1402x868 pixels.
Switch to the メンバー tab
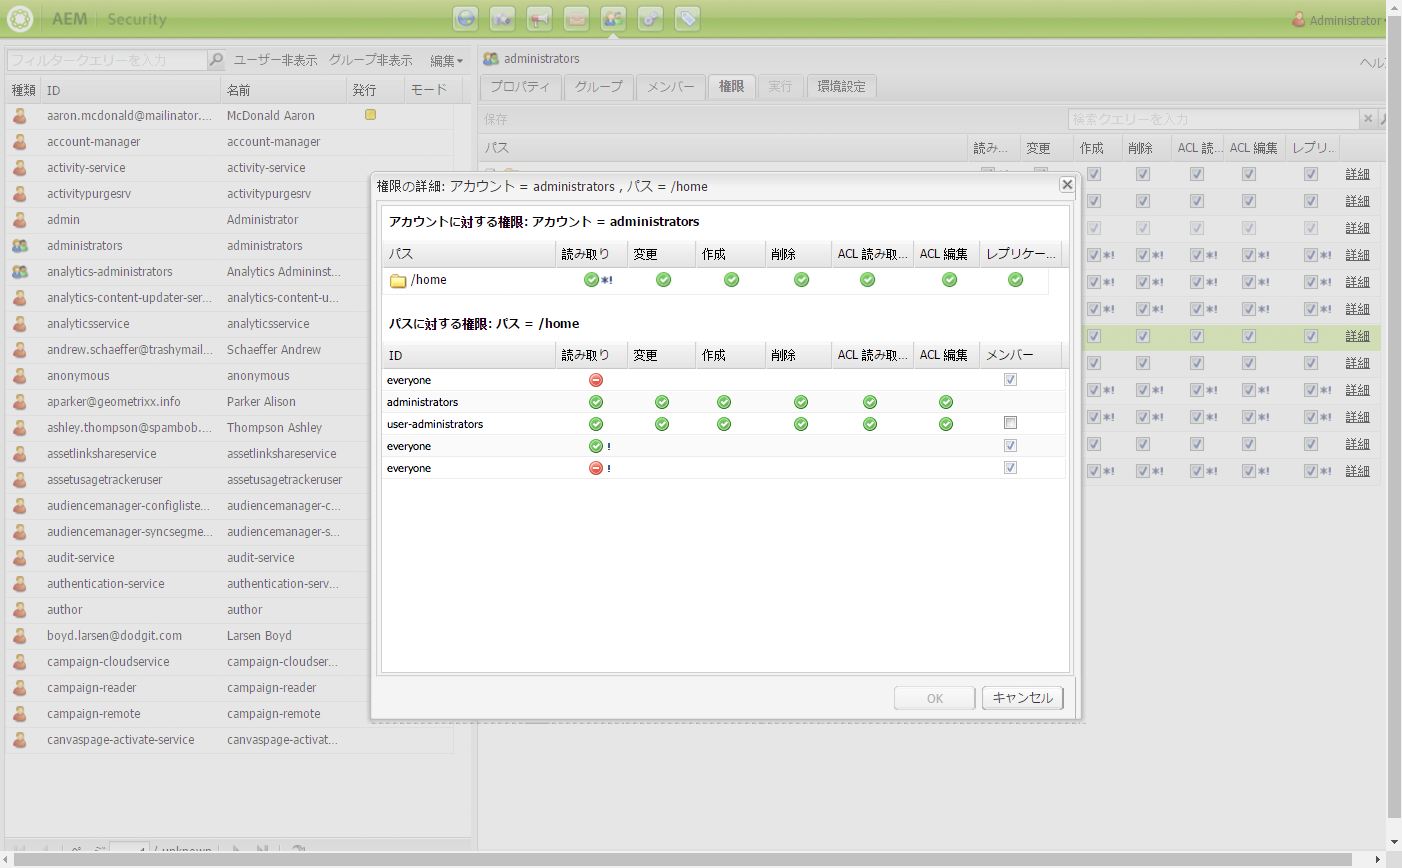pos(670,87)
